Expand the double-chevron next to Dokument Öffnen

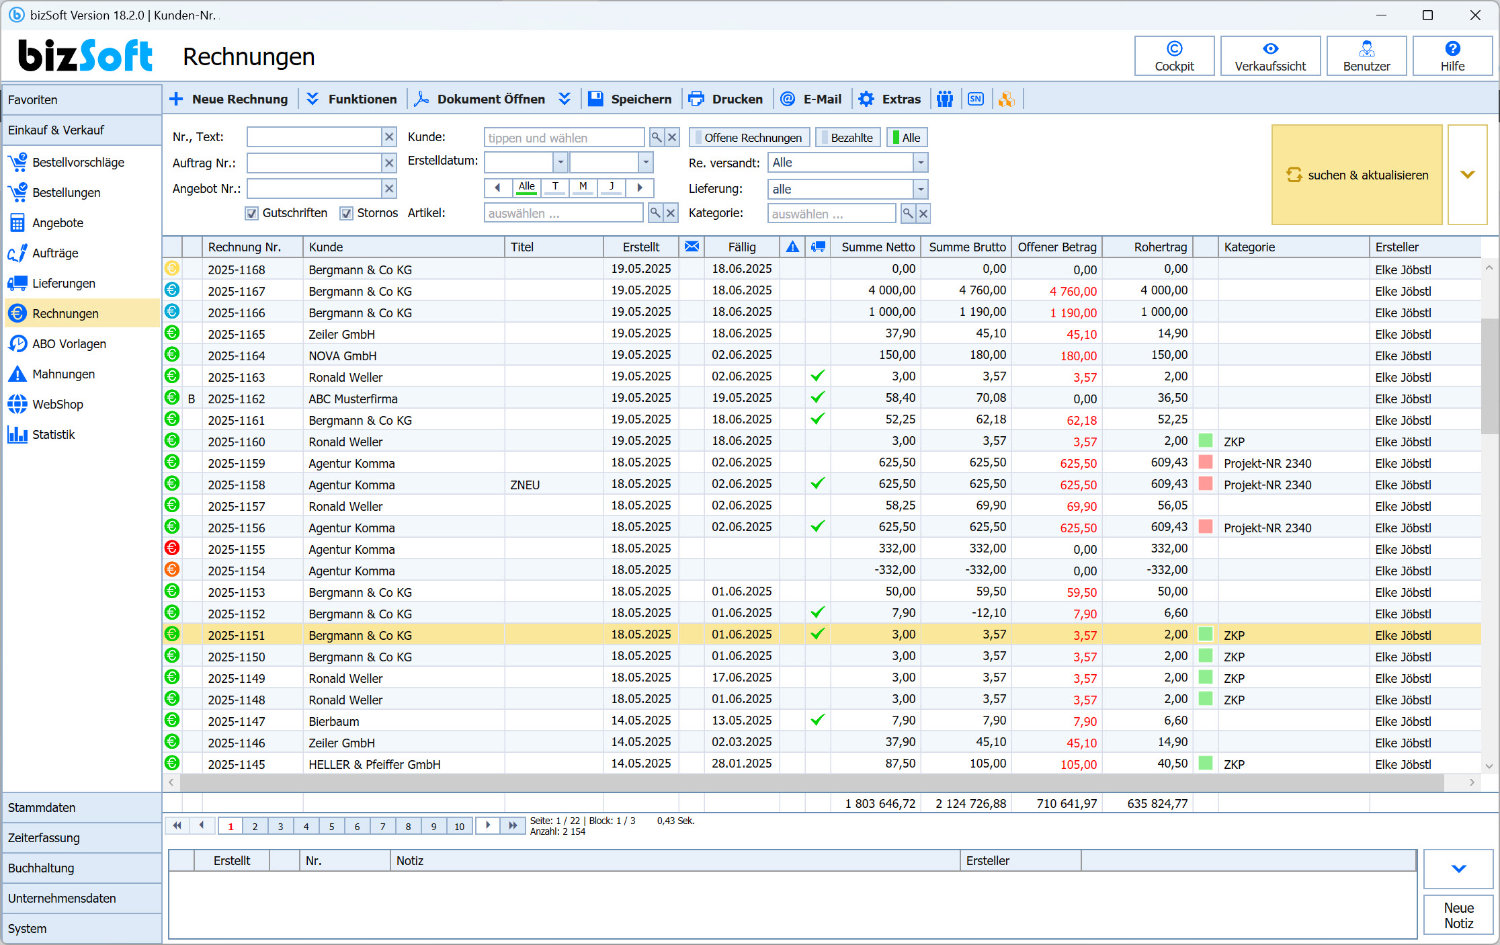(565, 99)
